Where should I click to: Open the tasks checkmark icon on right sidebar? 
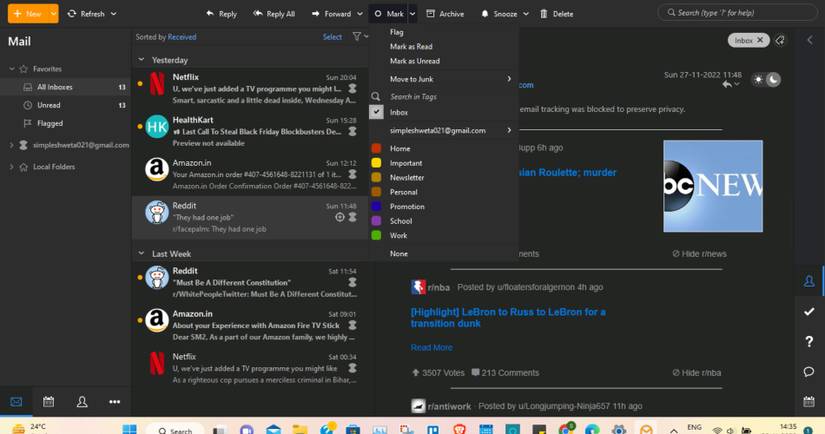pyautogui.click(x=809, y=312)
